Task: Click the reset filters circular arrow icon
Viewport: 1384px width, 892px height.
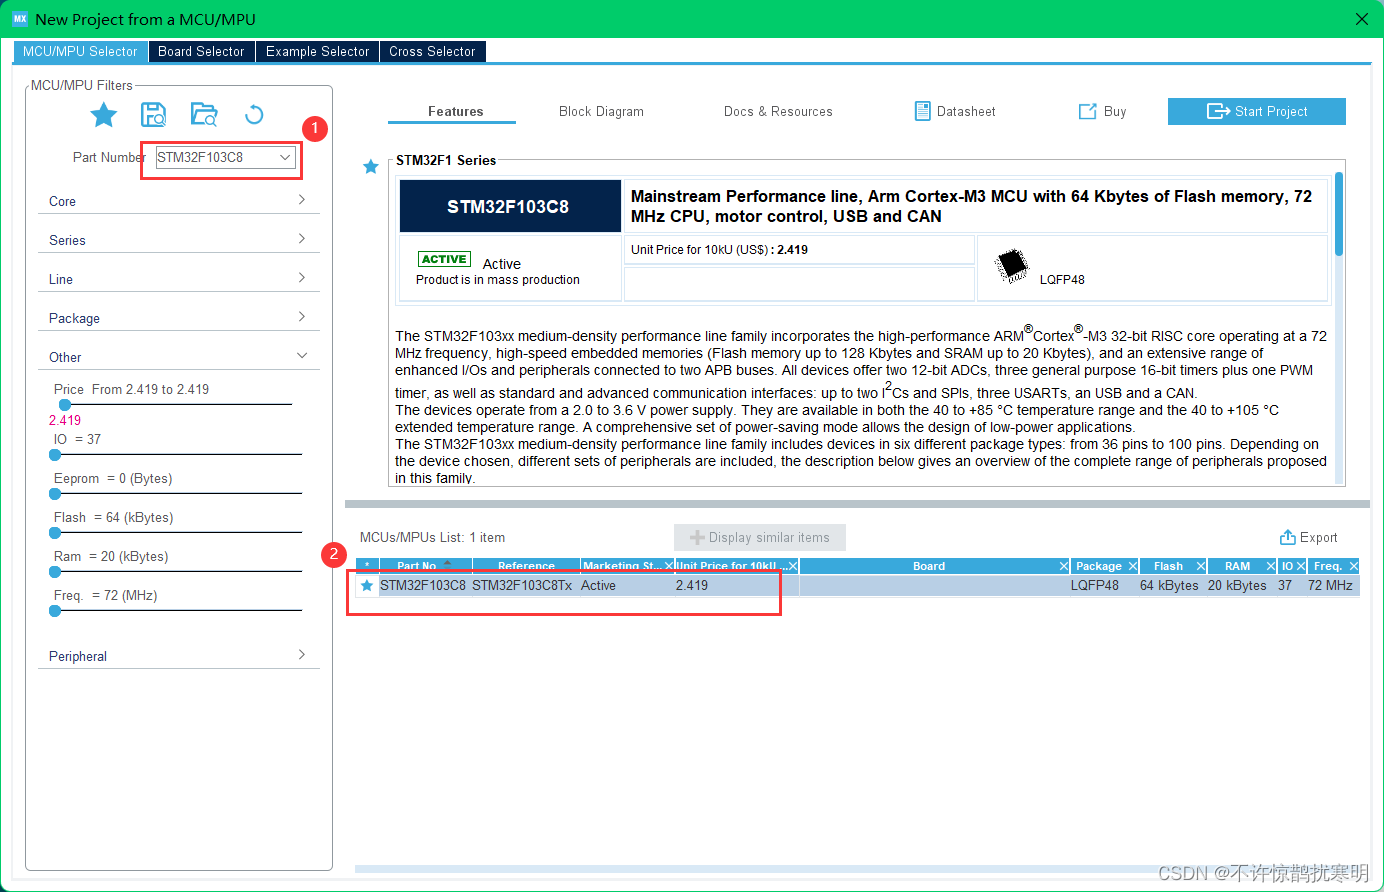Action: point(254,114)
